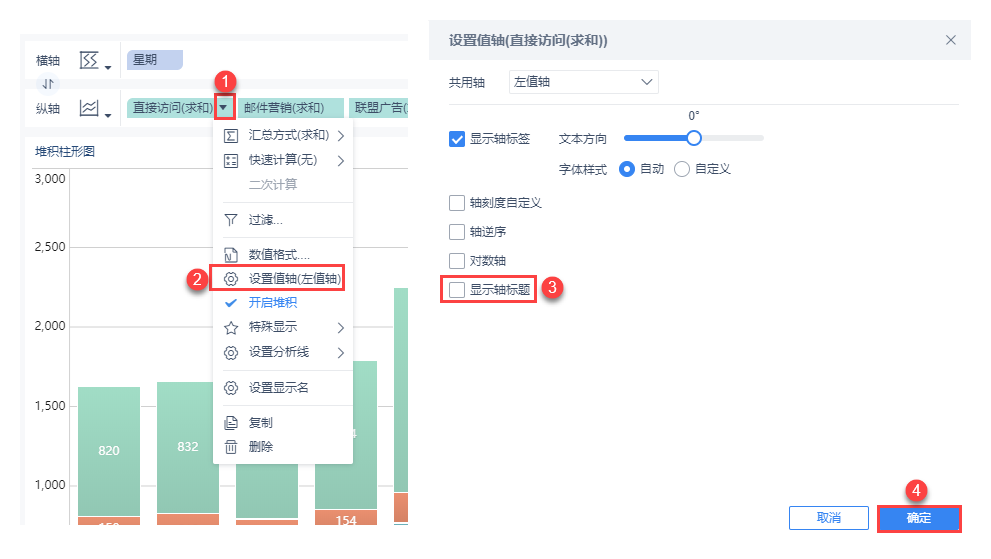Select the 数值格式 menu entry

pyautogui.click(x=278, y=255)
